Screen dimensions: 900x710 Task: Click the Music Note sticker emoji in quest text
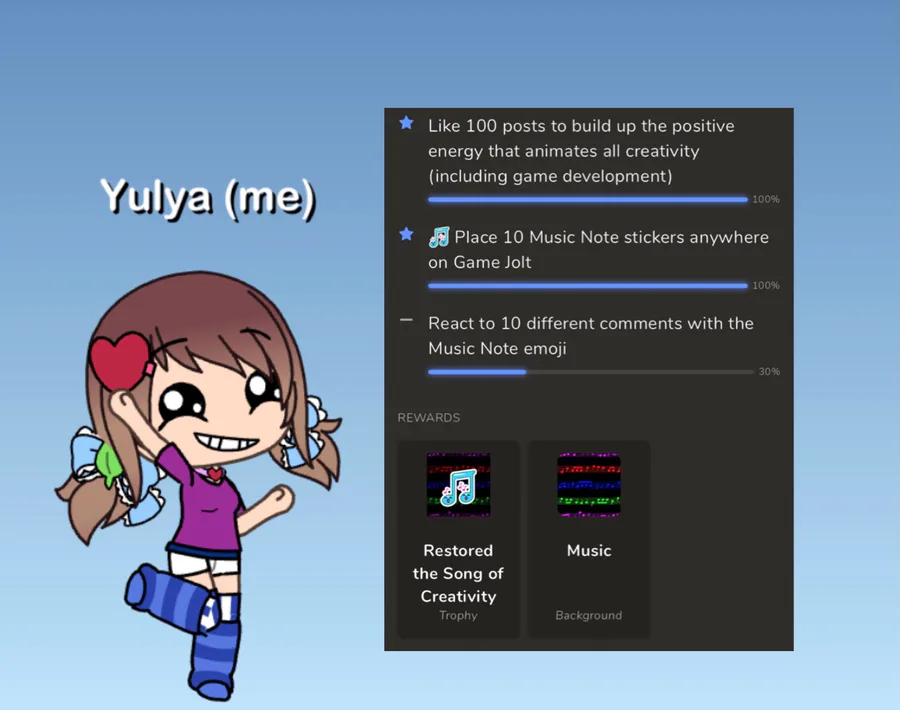(439, 237)
